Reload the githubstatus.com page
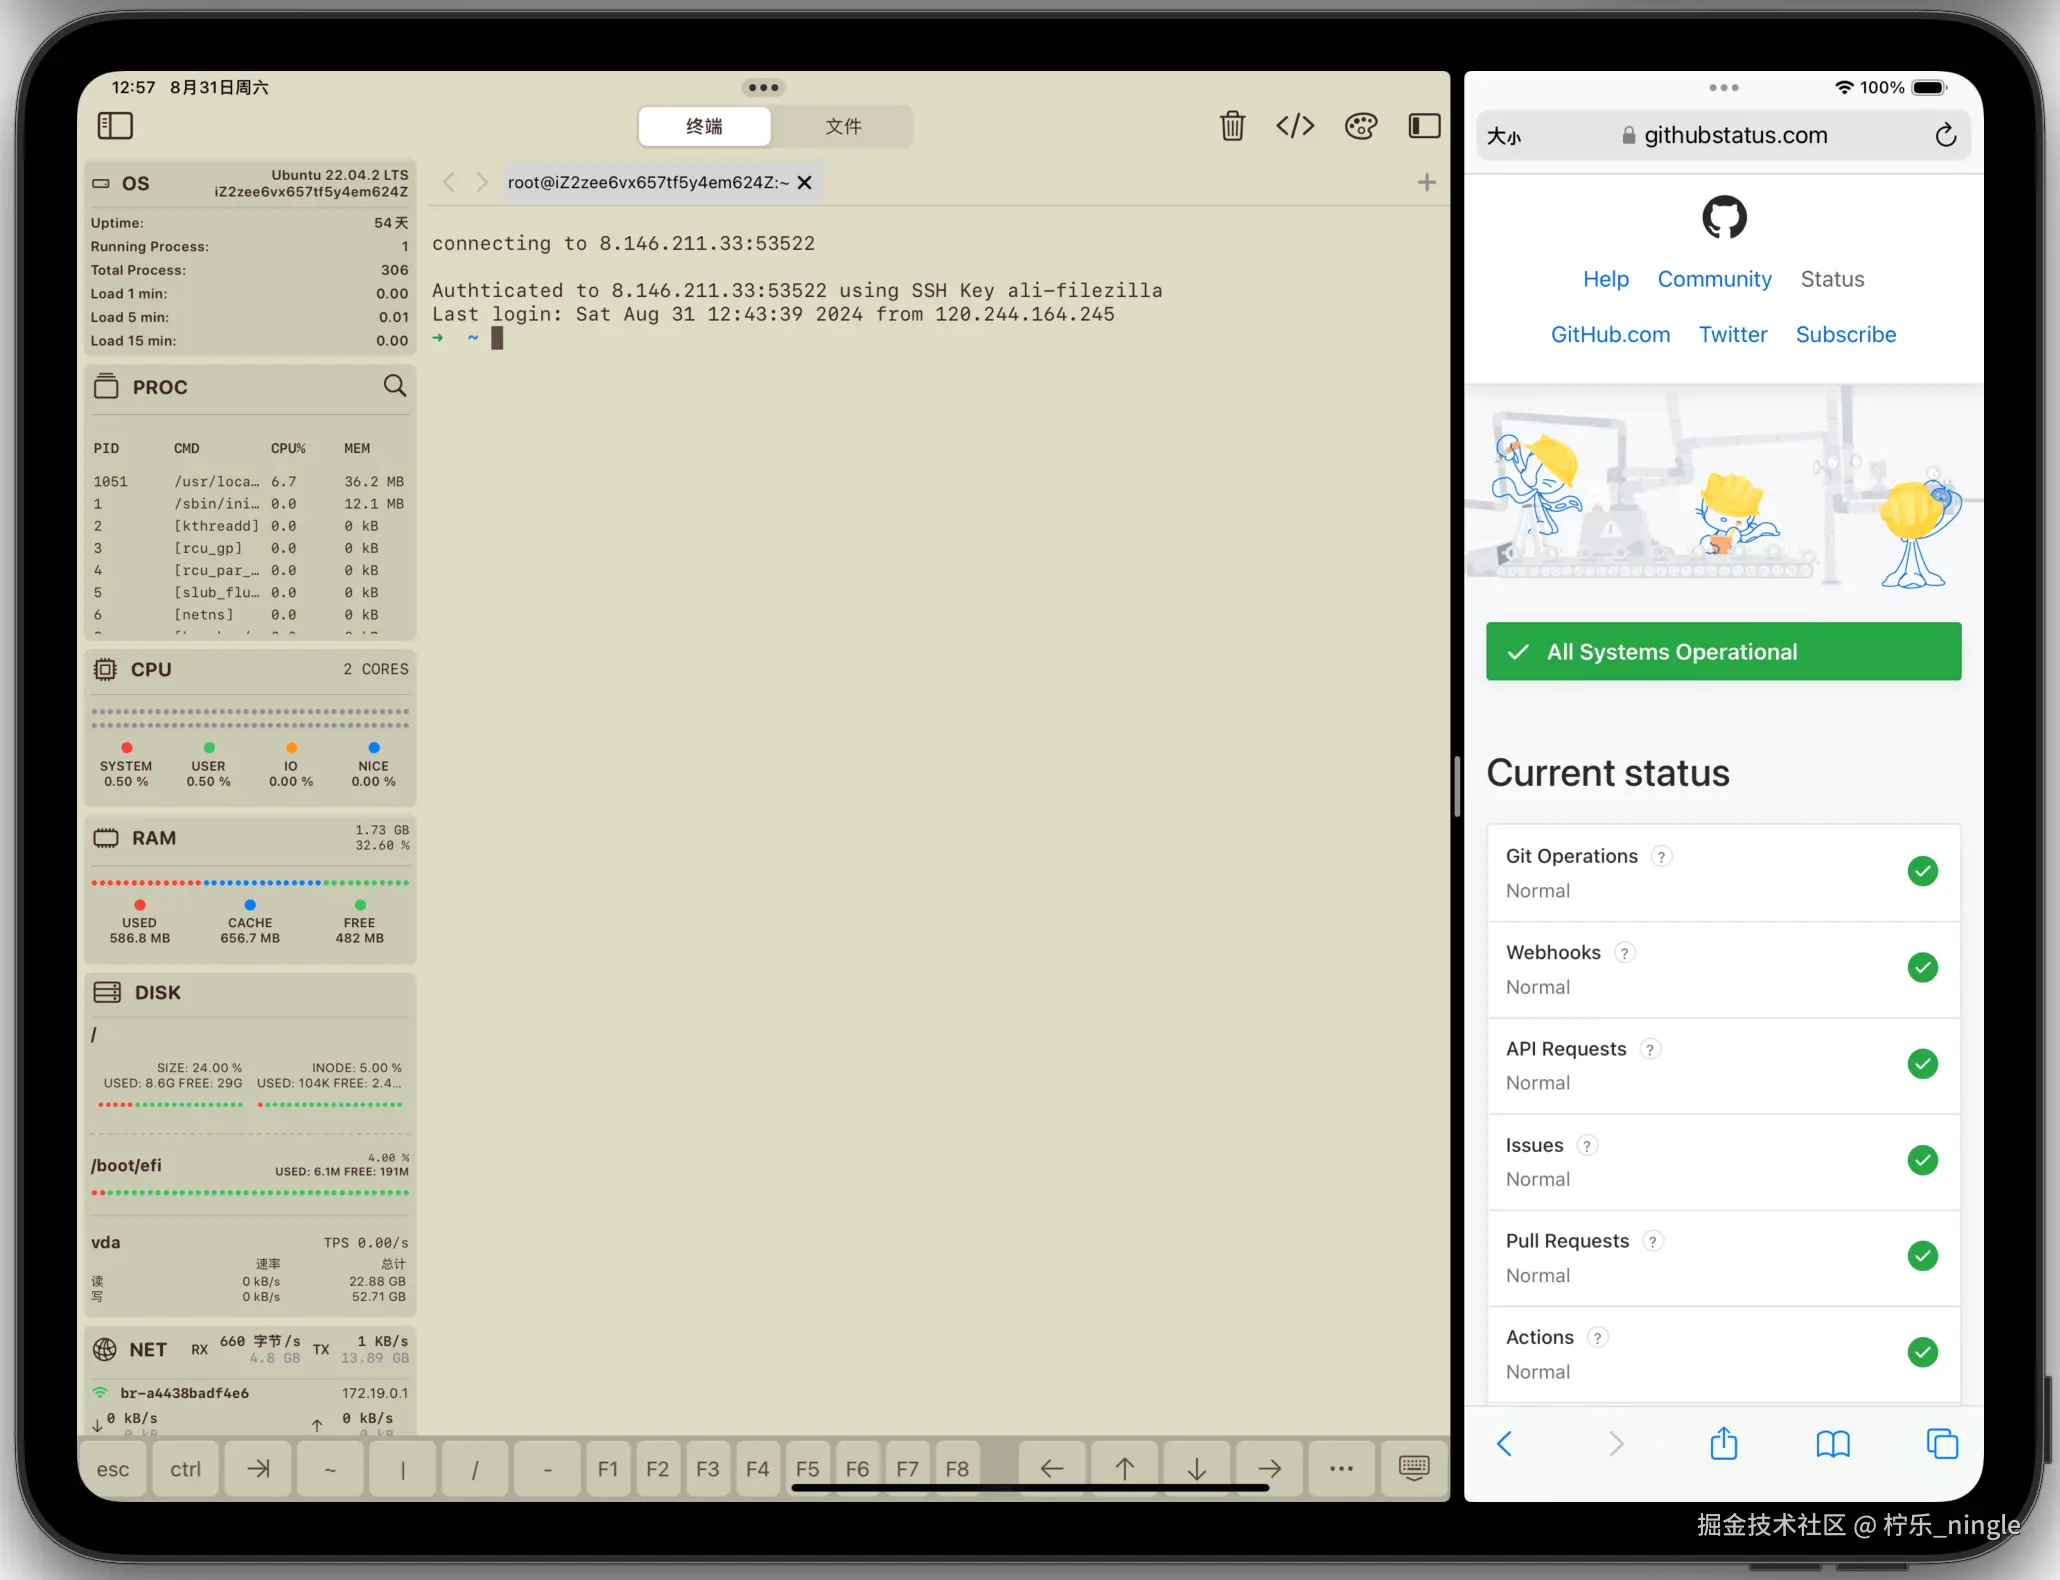This screenshot has height=1580, width=2060. click(1945, 135)
